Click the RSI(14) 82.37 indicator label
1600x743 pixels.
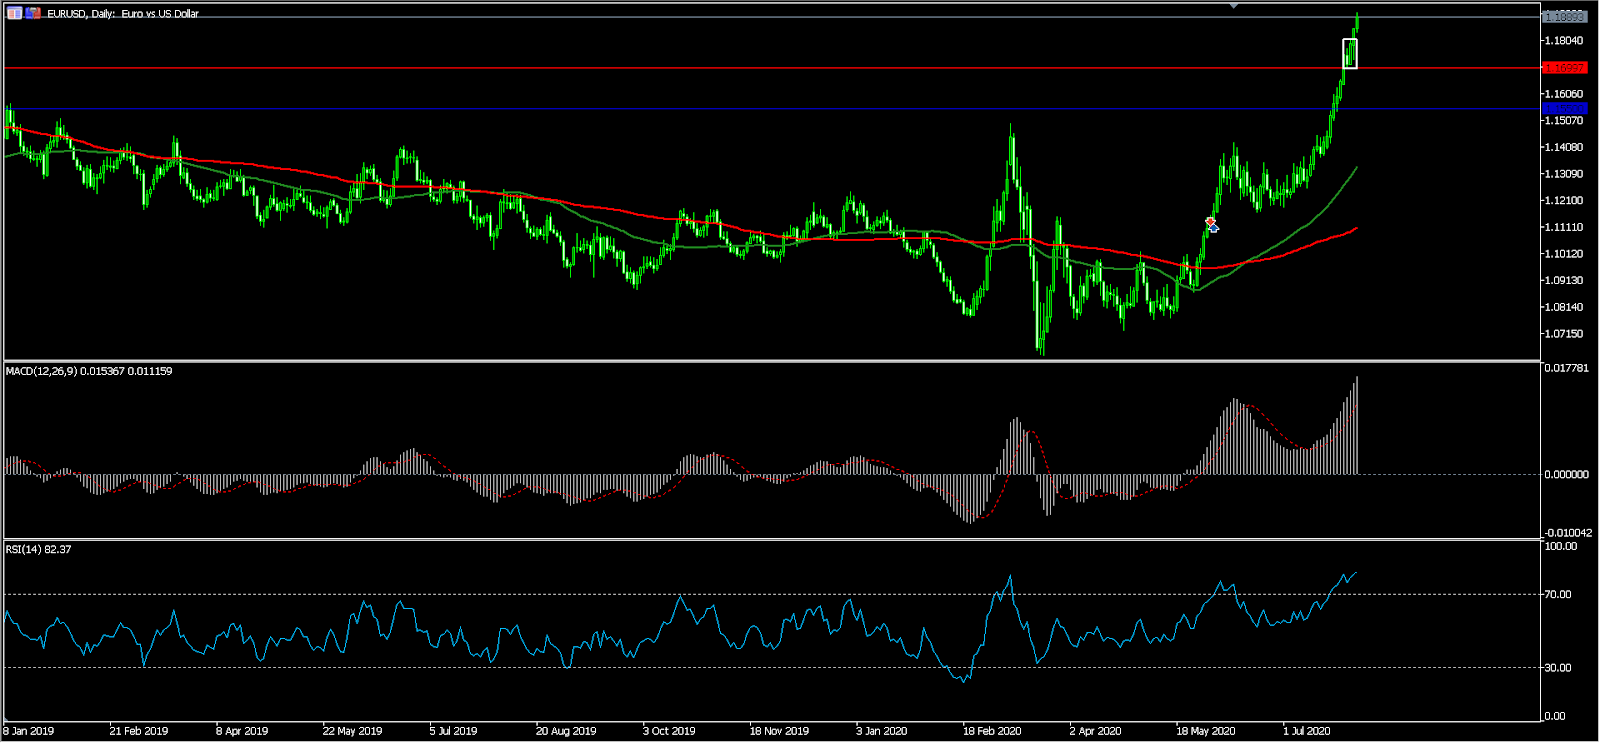38,549
